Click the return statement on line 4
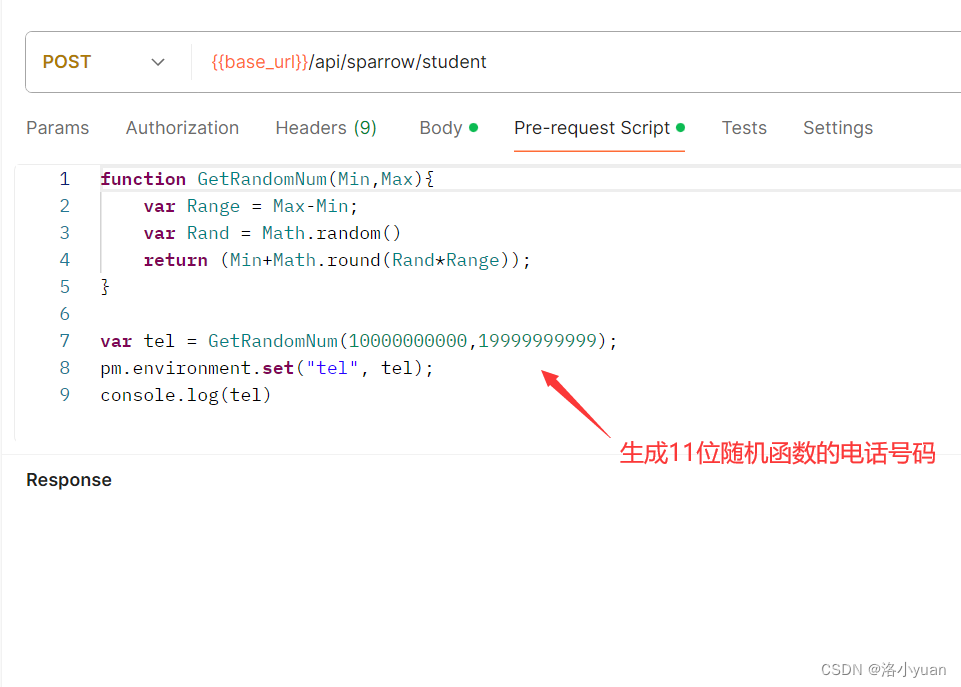The height and width of the screenshot is (687, 961). pos(337,260)
